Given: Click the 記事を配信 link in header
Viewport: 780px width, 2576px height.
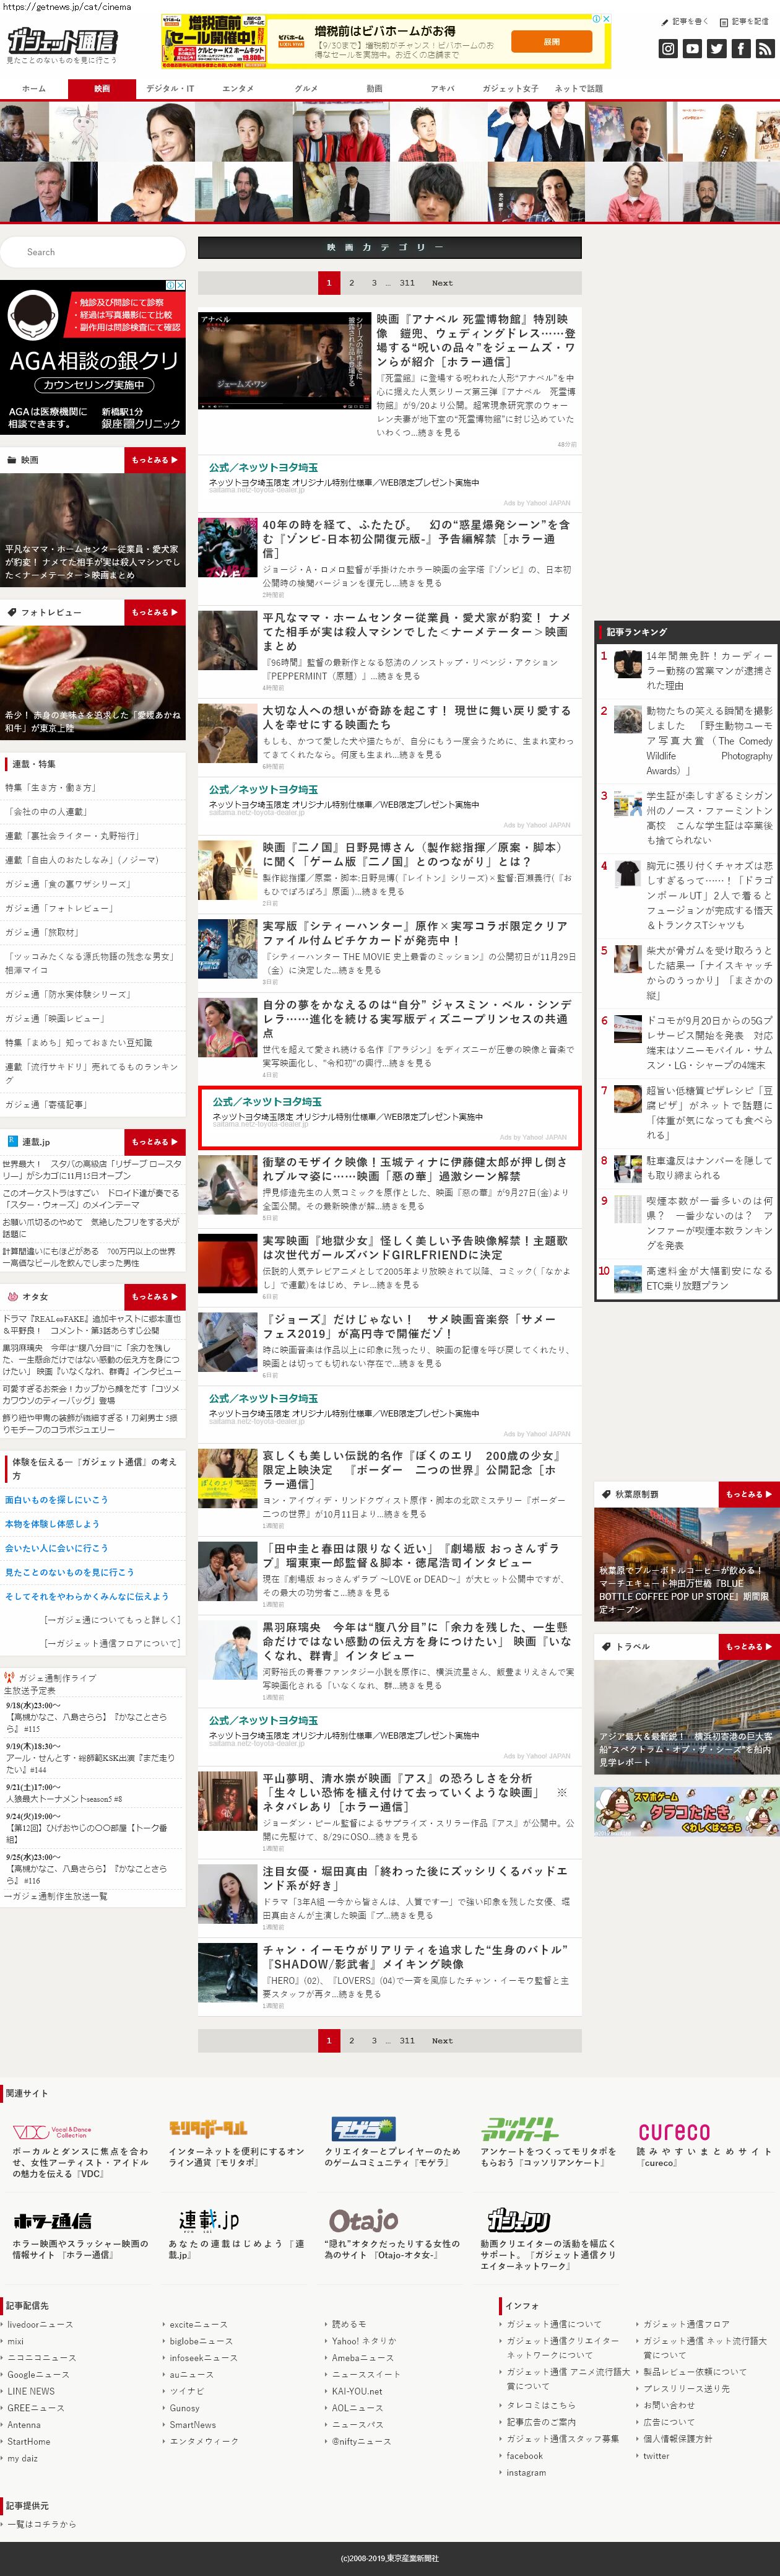Looking at the screenshot, I should [745, 21].
